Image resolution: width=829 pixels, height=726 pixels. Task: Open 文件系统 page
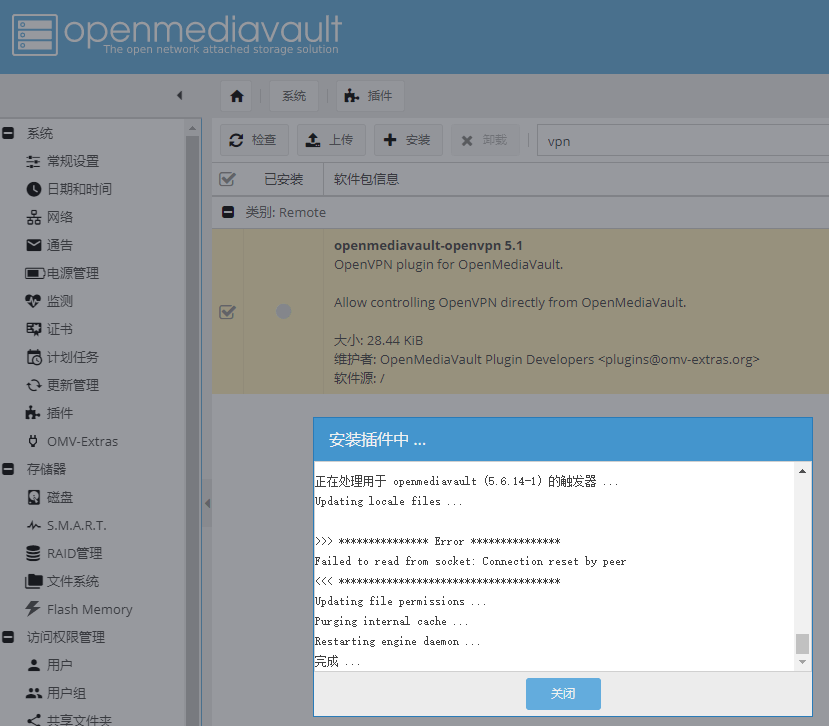73,582
